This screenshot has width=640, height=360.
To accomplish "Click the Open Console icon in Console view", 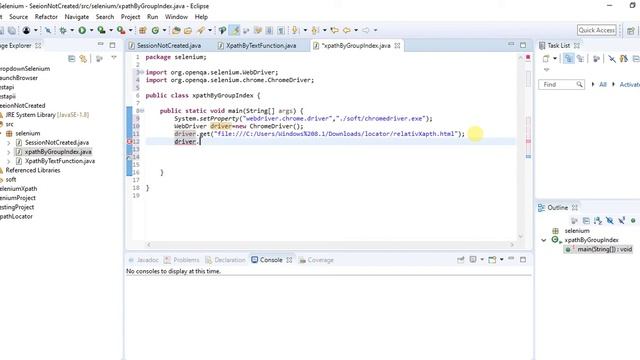I will coord(492,260).
